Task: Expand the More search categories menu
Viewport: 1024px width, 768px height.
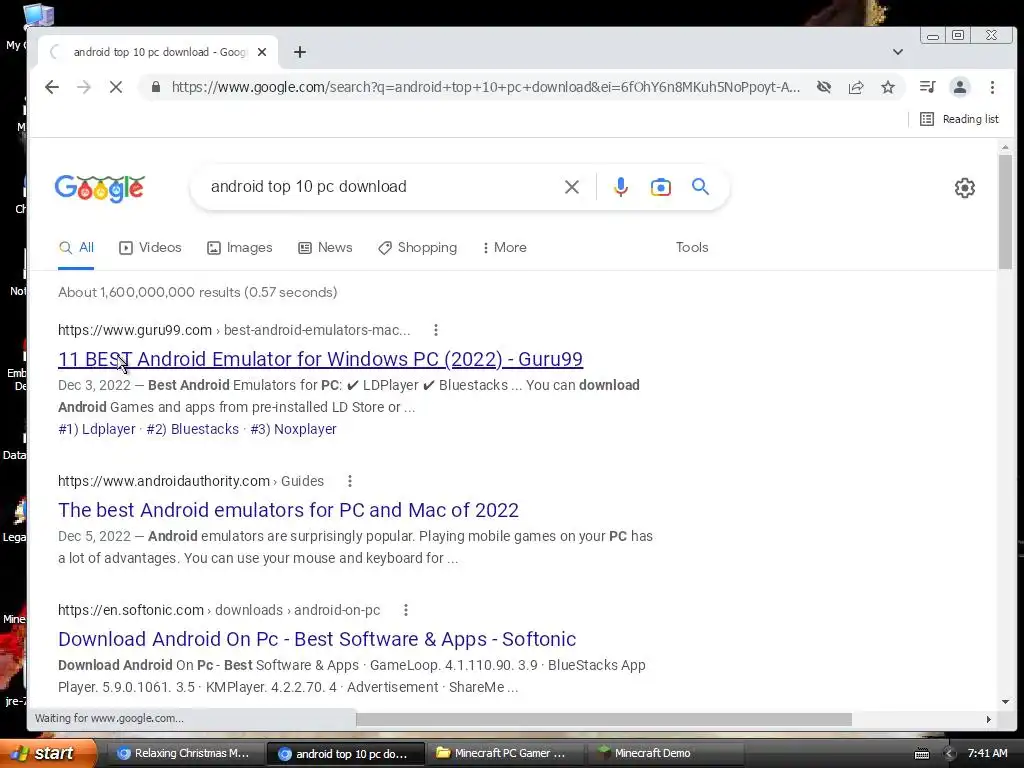Action: coord(504,248)
